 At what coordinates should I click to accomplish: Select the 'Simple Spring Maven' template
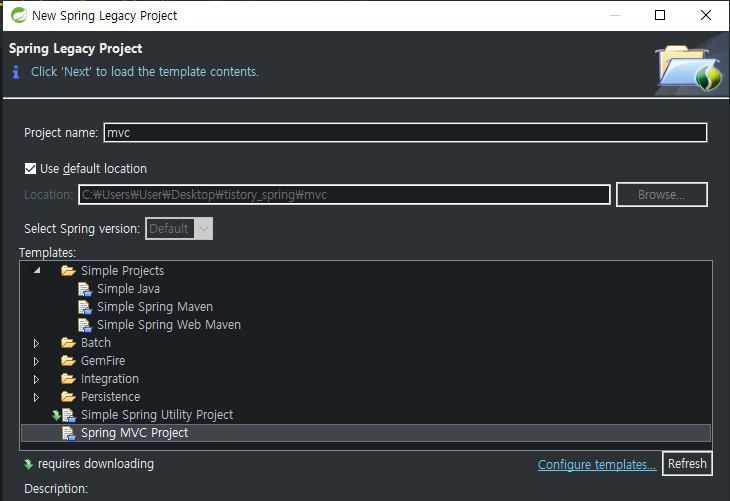155,307
